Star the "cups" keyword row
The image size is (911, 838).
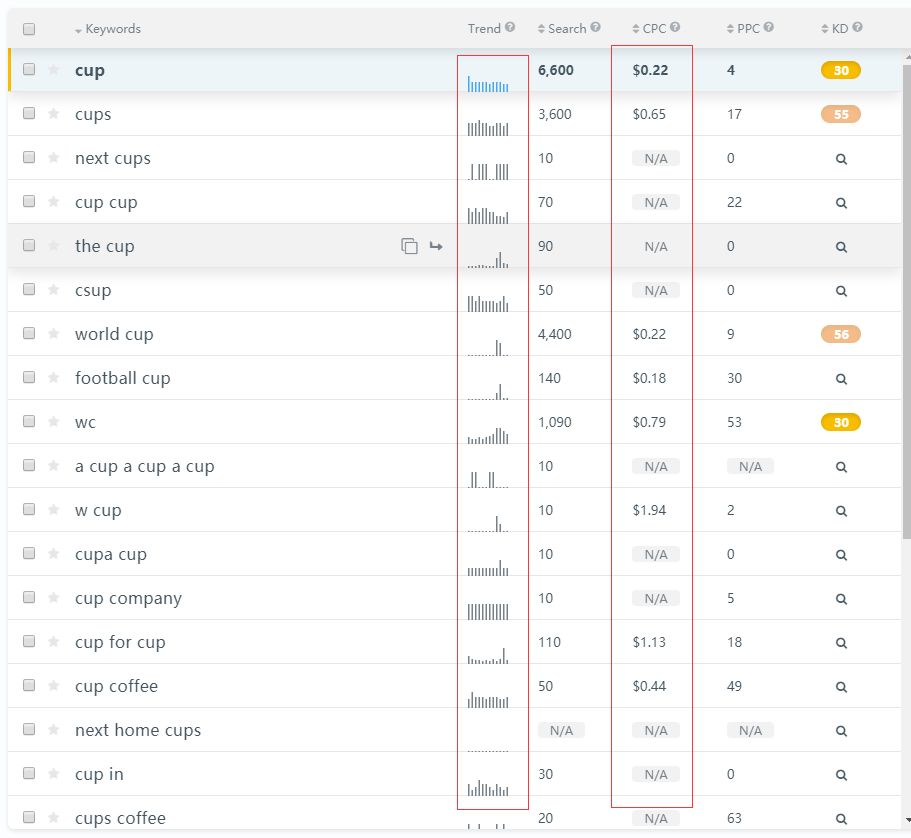point(54,114)
